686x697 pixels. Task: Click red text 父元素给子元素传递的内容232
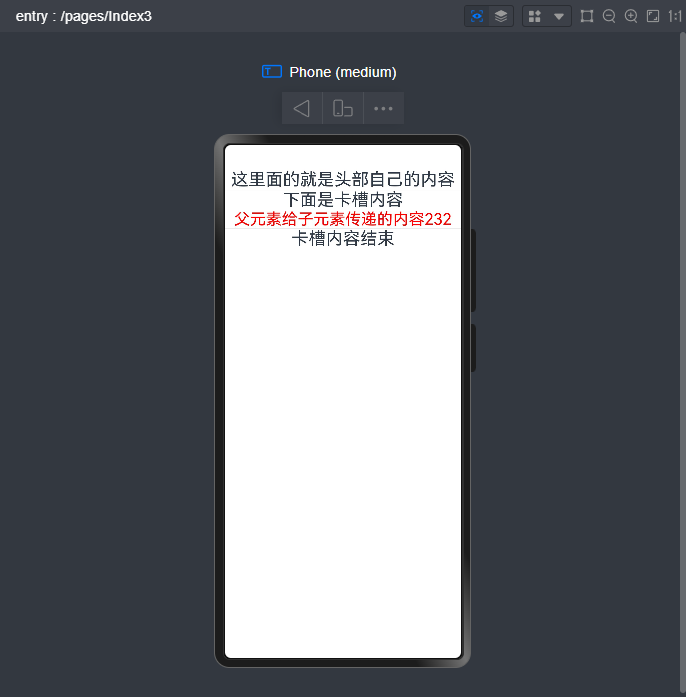coord(343,219)
